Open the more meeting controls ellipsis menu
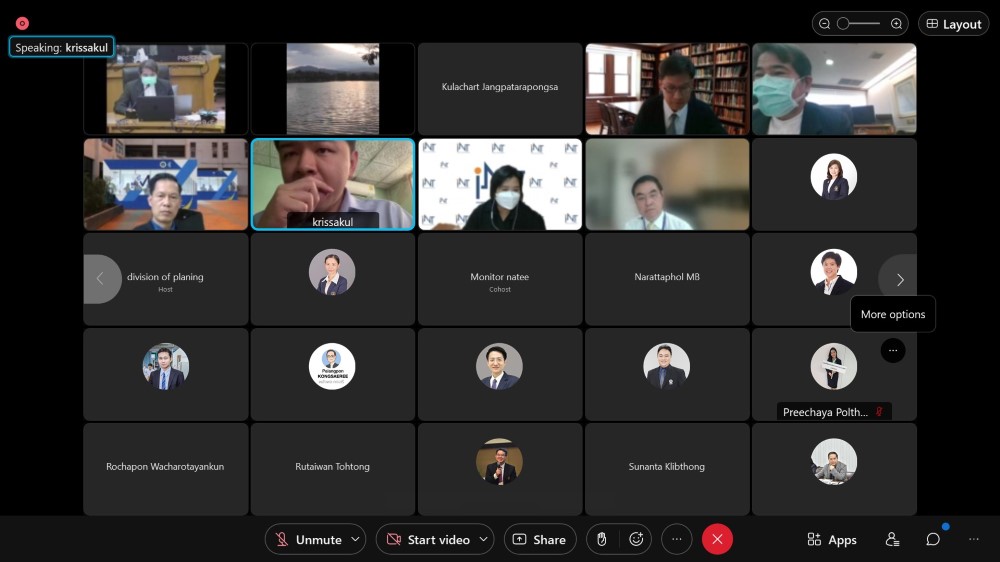This screenshot has width=1000, height=562. pyautogui.click(x=676, y=540)
